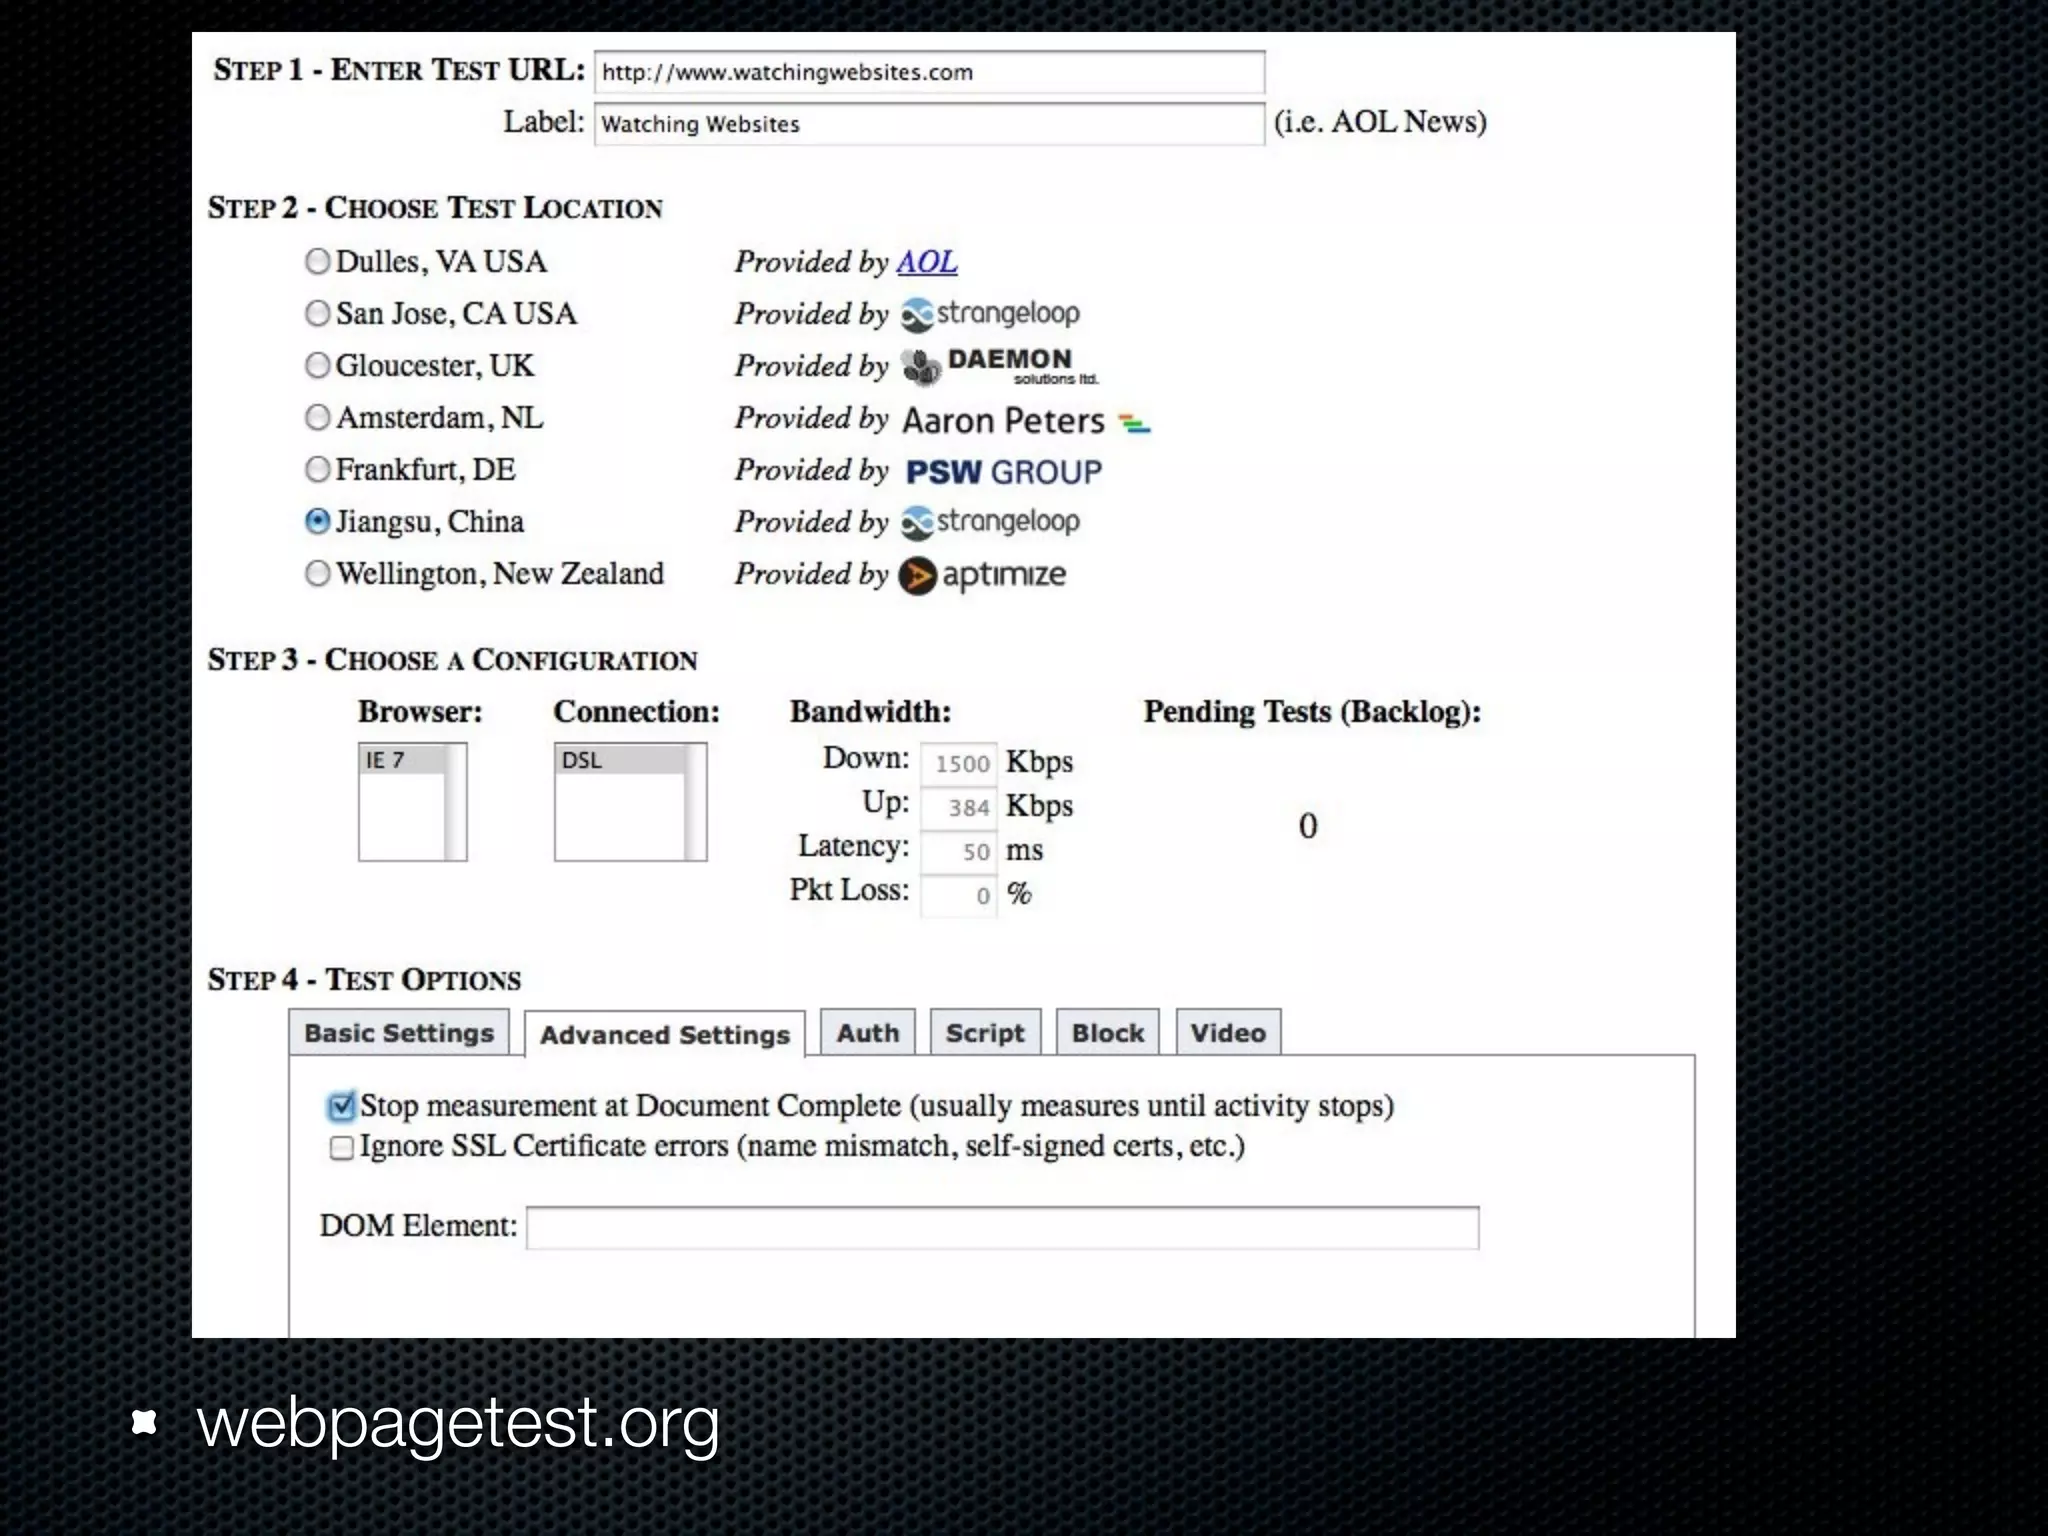The image size is (2048, 1536).
Task: Enable Ignore SSL Certificate errors checkbox
Action: (341, 1147)
